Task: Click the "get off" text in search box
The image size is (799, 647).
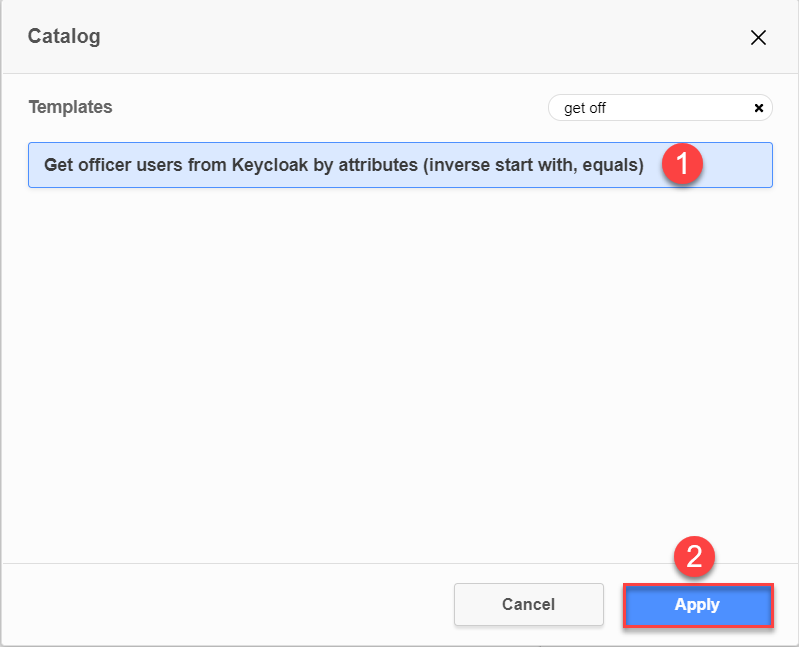Action: (x=585, y=108)
